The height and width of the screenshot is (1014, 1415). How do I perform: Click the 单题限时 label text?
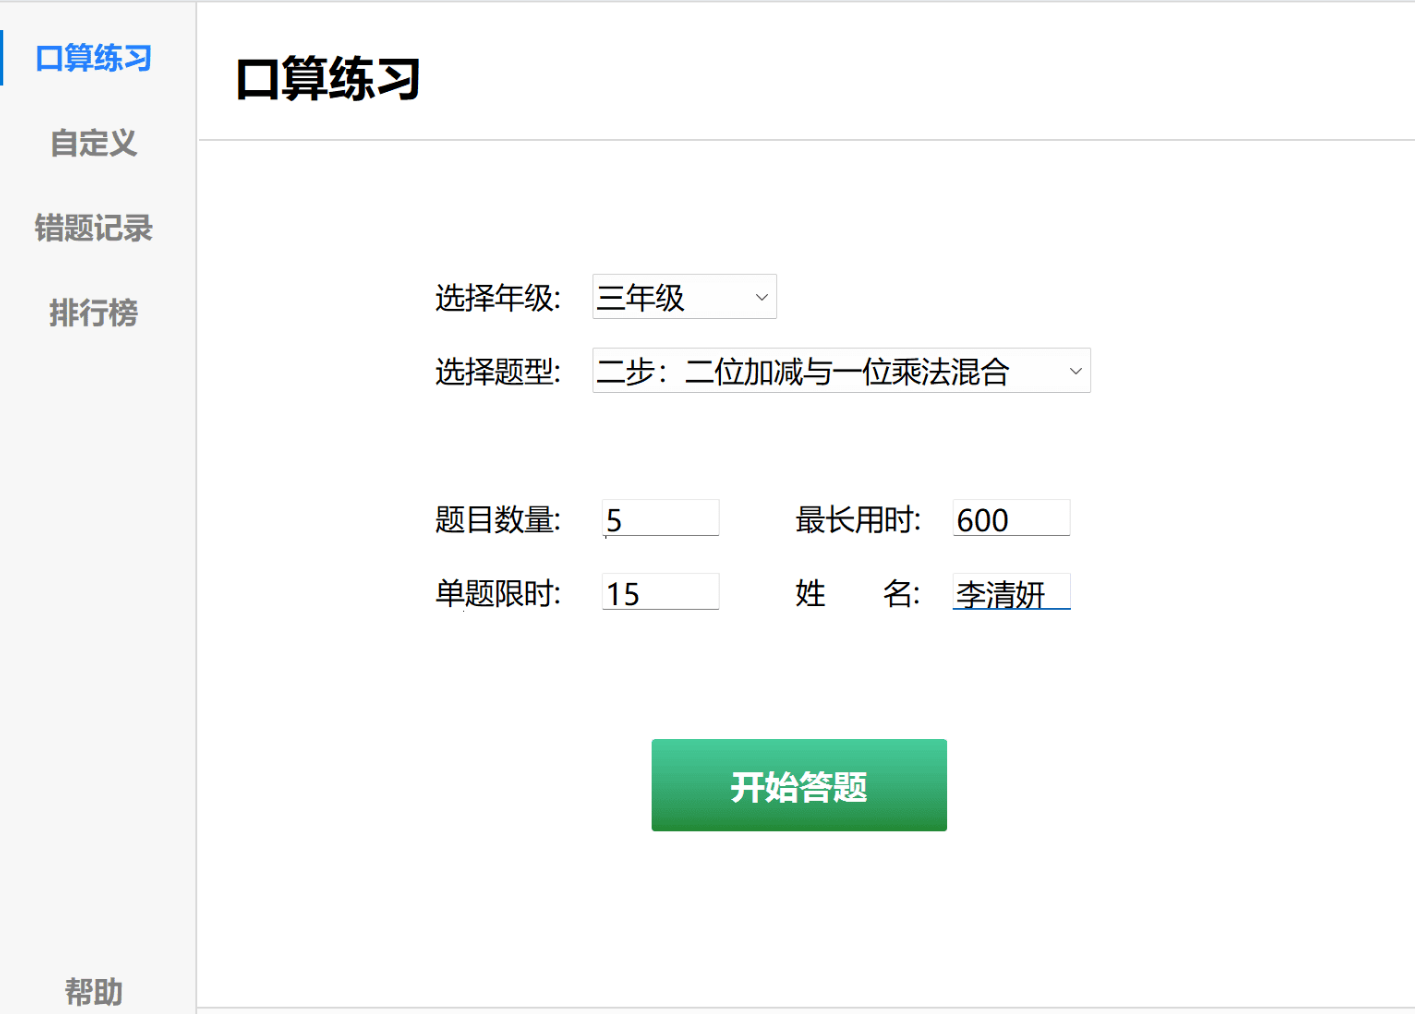coord(497,594)
